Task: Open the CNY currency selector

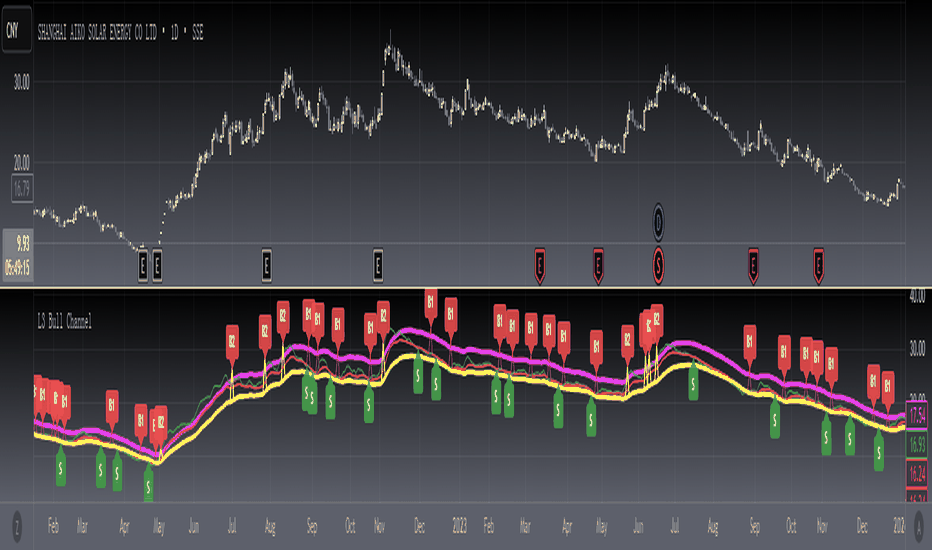Action: coord(15,30)
